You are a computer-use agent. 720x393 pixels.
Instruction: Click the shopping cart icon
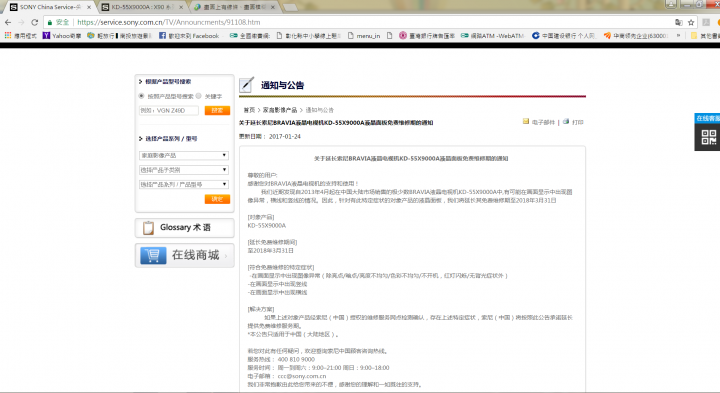coord(153,255)
